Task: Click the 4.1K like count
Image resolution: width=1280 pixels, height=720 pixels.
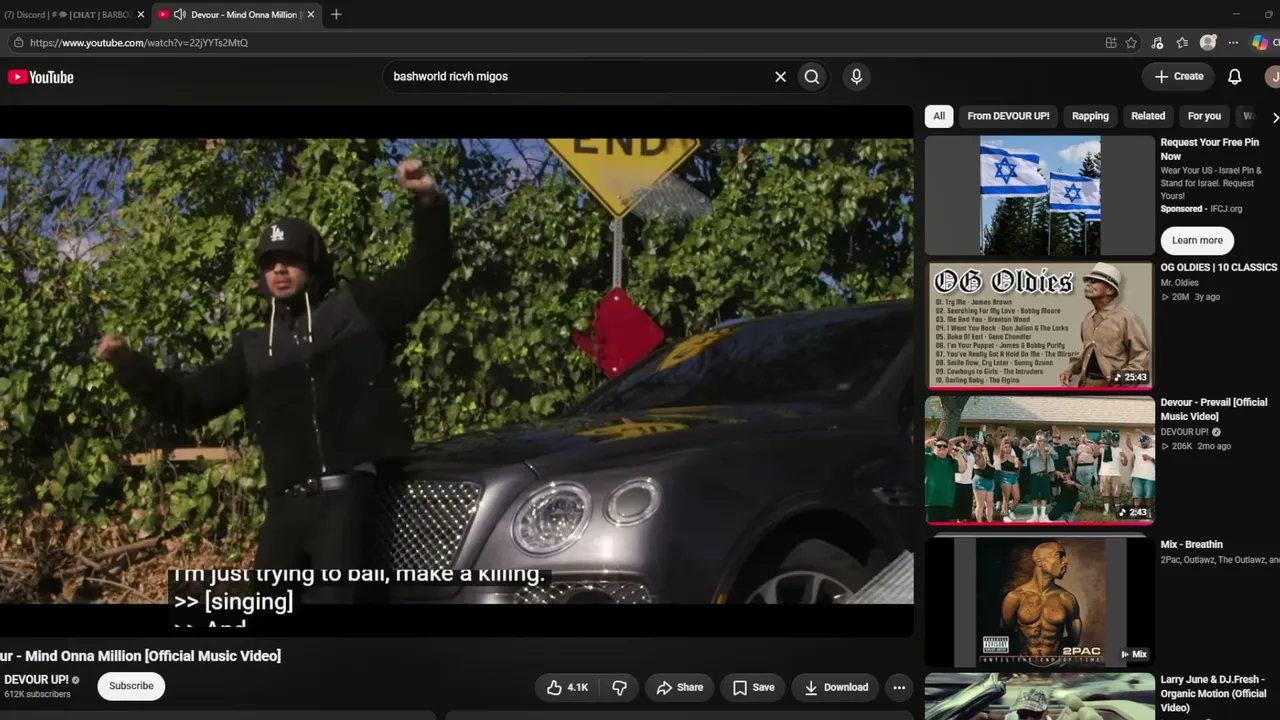Action: pyautogui.click(x=578, y=687)
